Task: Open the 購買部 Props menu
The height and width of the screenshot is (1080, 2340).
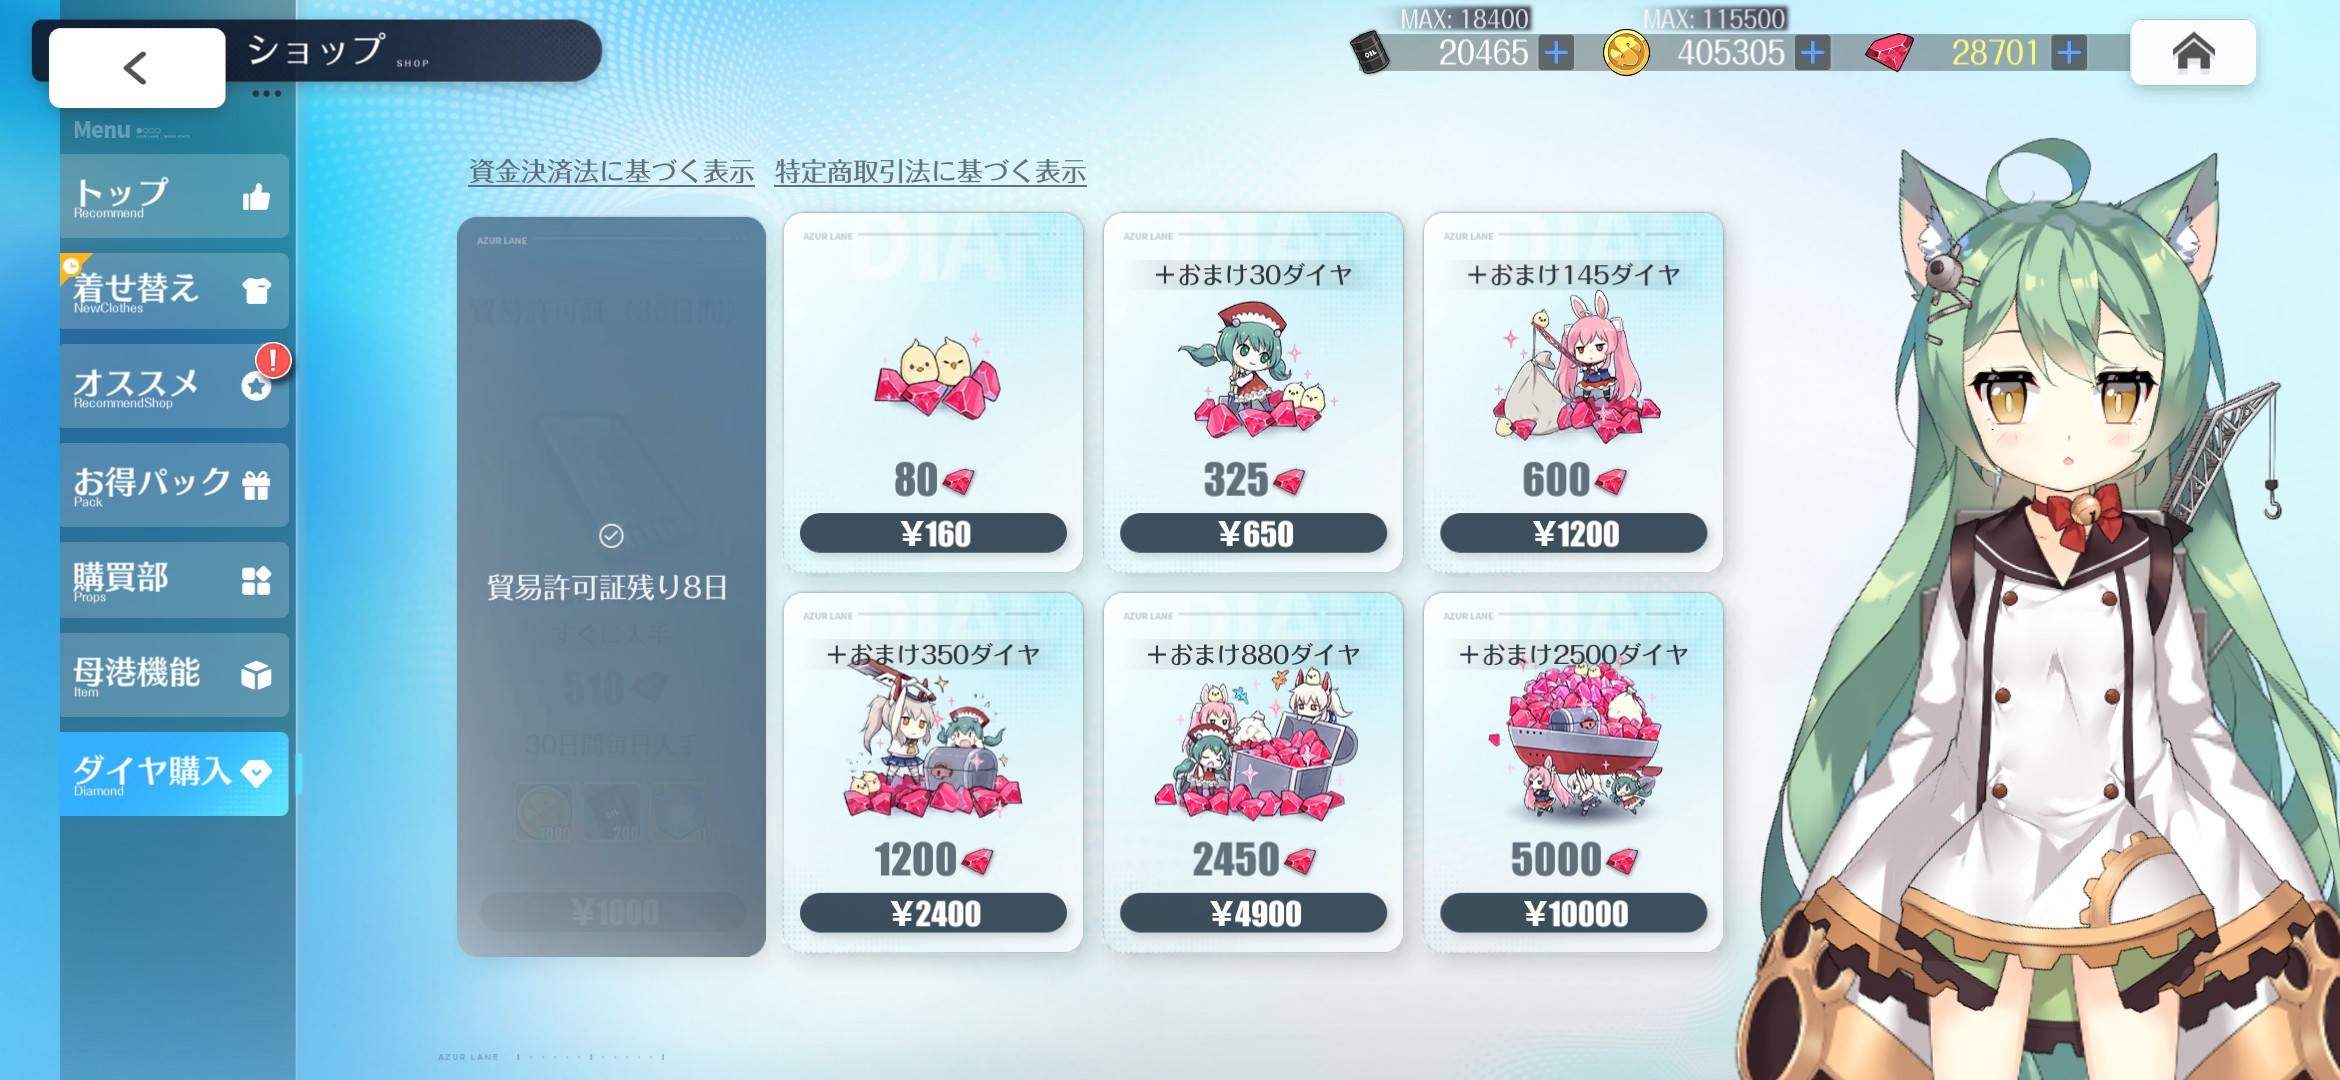Action: tap(174, 580)
